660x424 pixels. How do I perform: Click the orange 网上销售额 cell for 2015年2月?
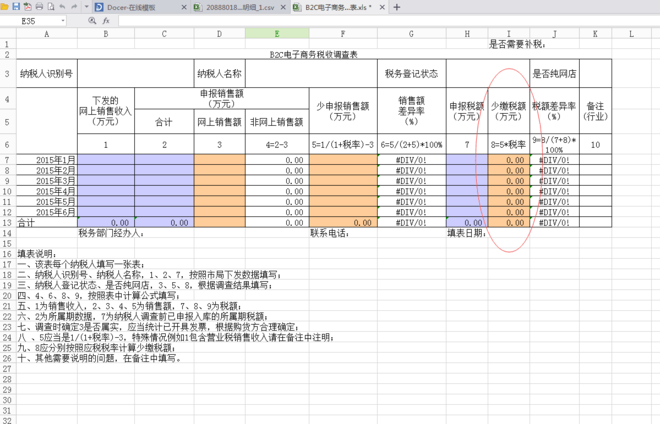219,170
